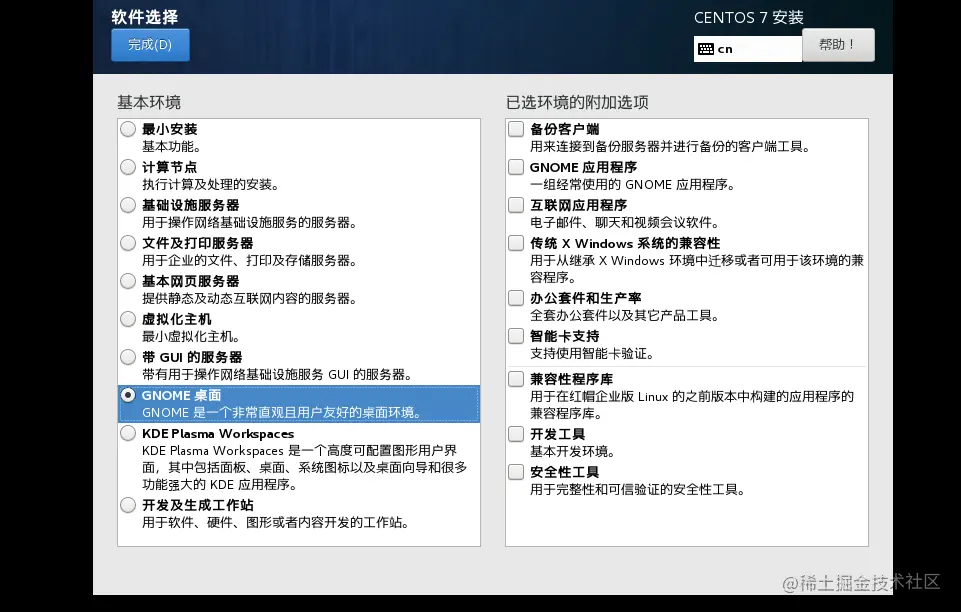Select the 开发及生成工作站 radio button
961x612 pixels.
[x=128, y=505]
